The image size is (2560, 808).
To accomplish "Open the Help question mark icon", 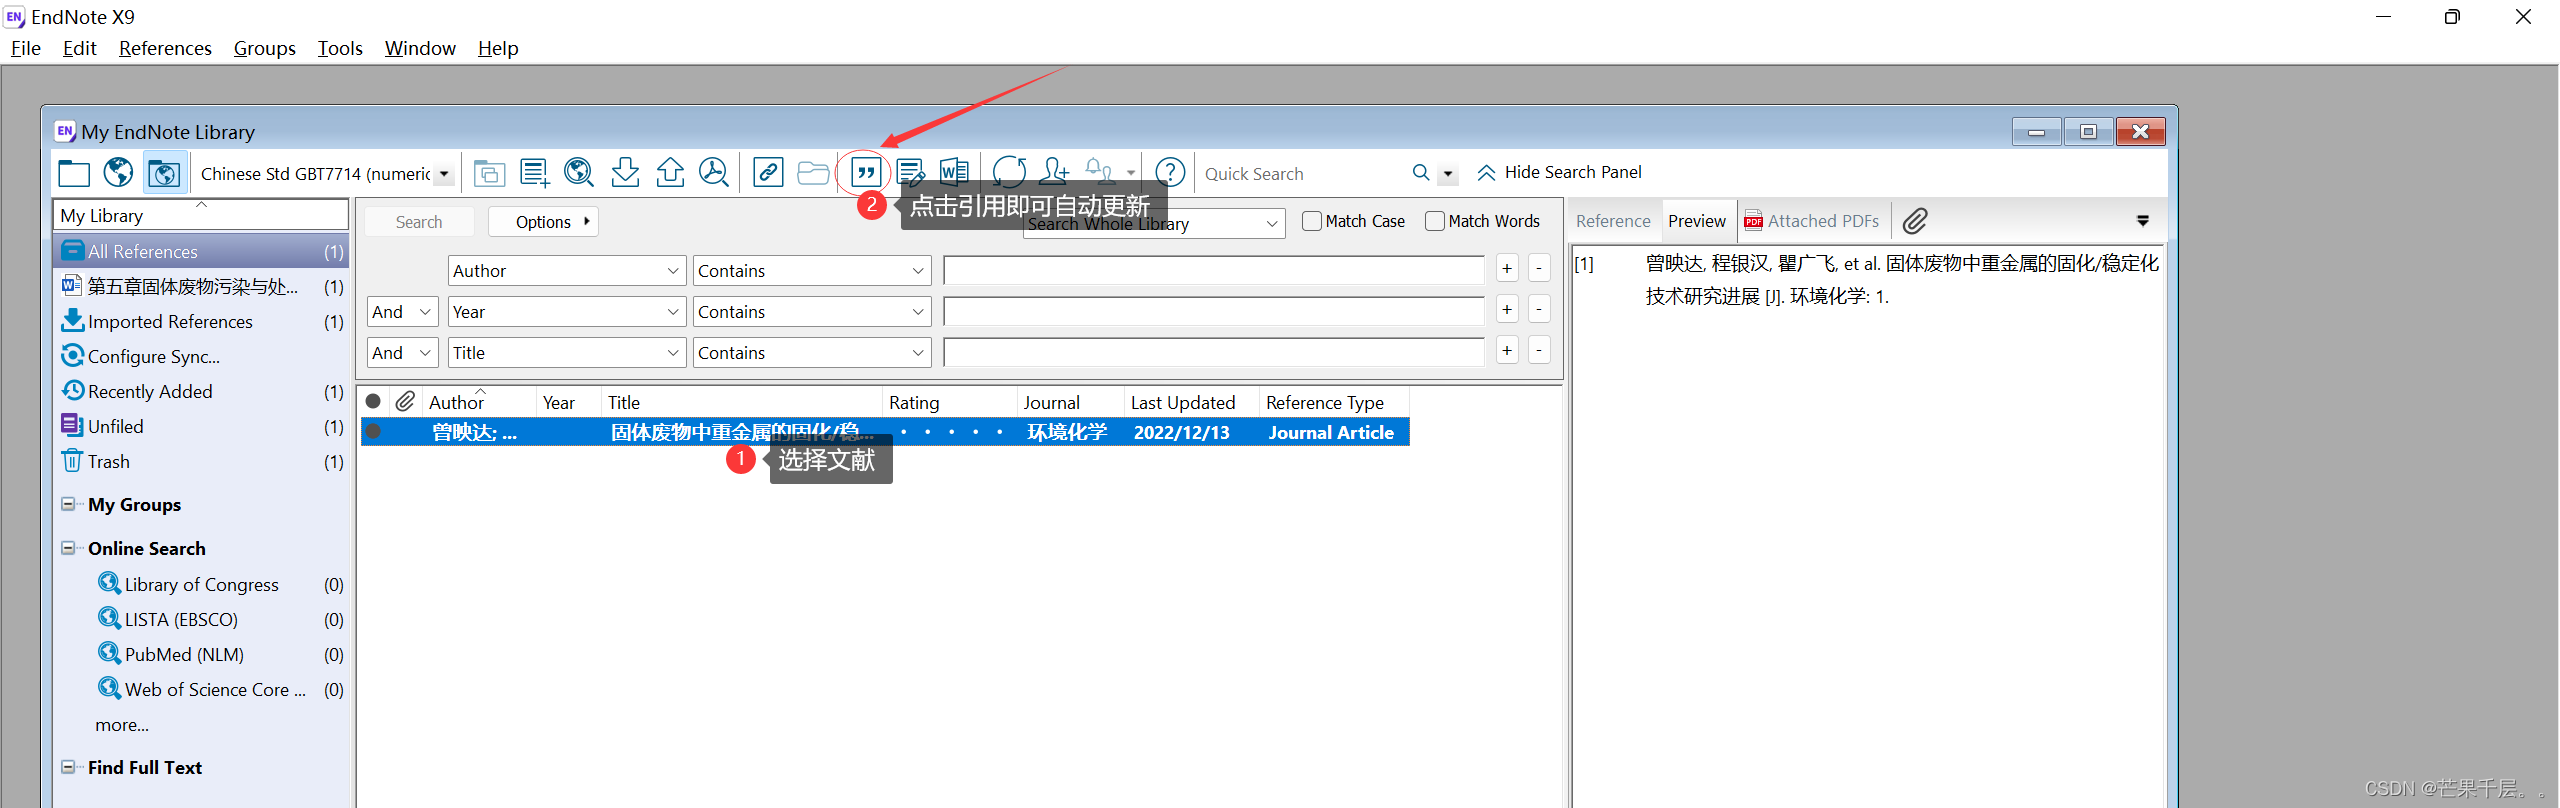I will click(1170, 173).
